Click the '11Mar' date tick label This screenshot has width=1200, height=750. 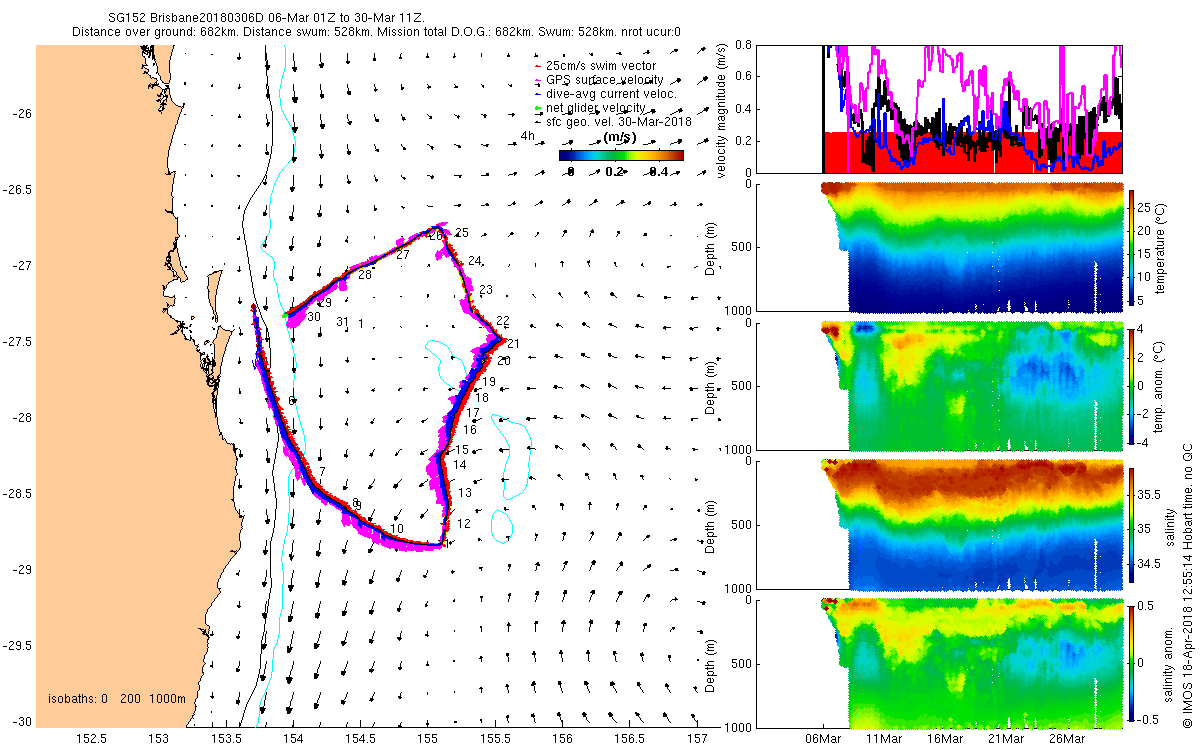click(x=883, y=739)
